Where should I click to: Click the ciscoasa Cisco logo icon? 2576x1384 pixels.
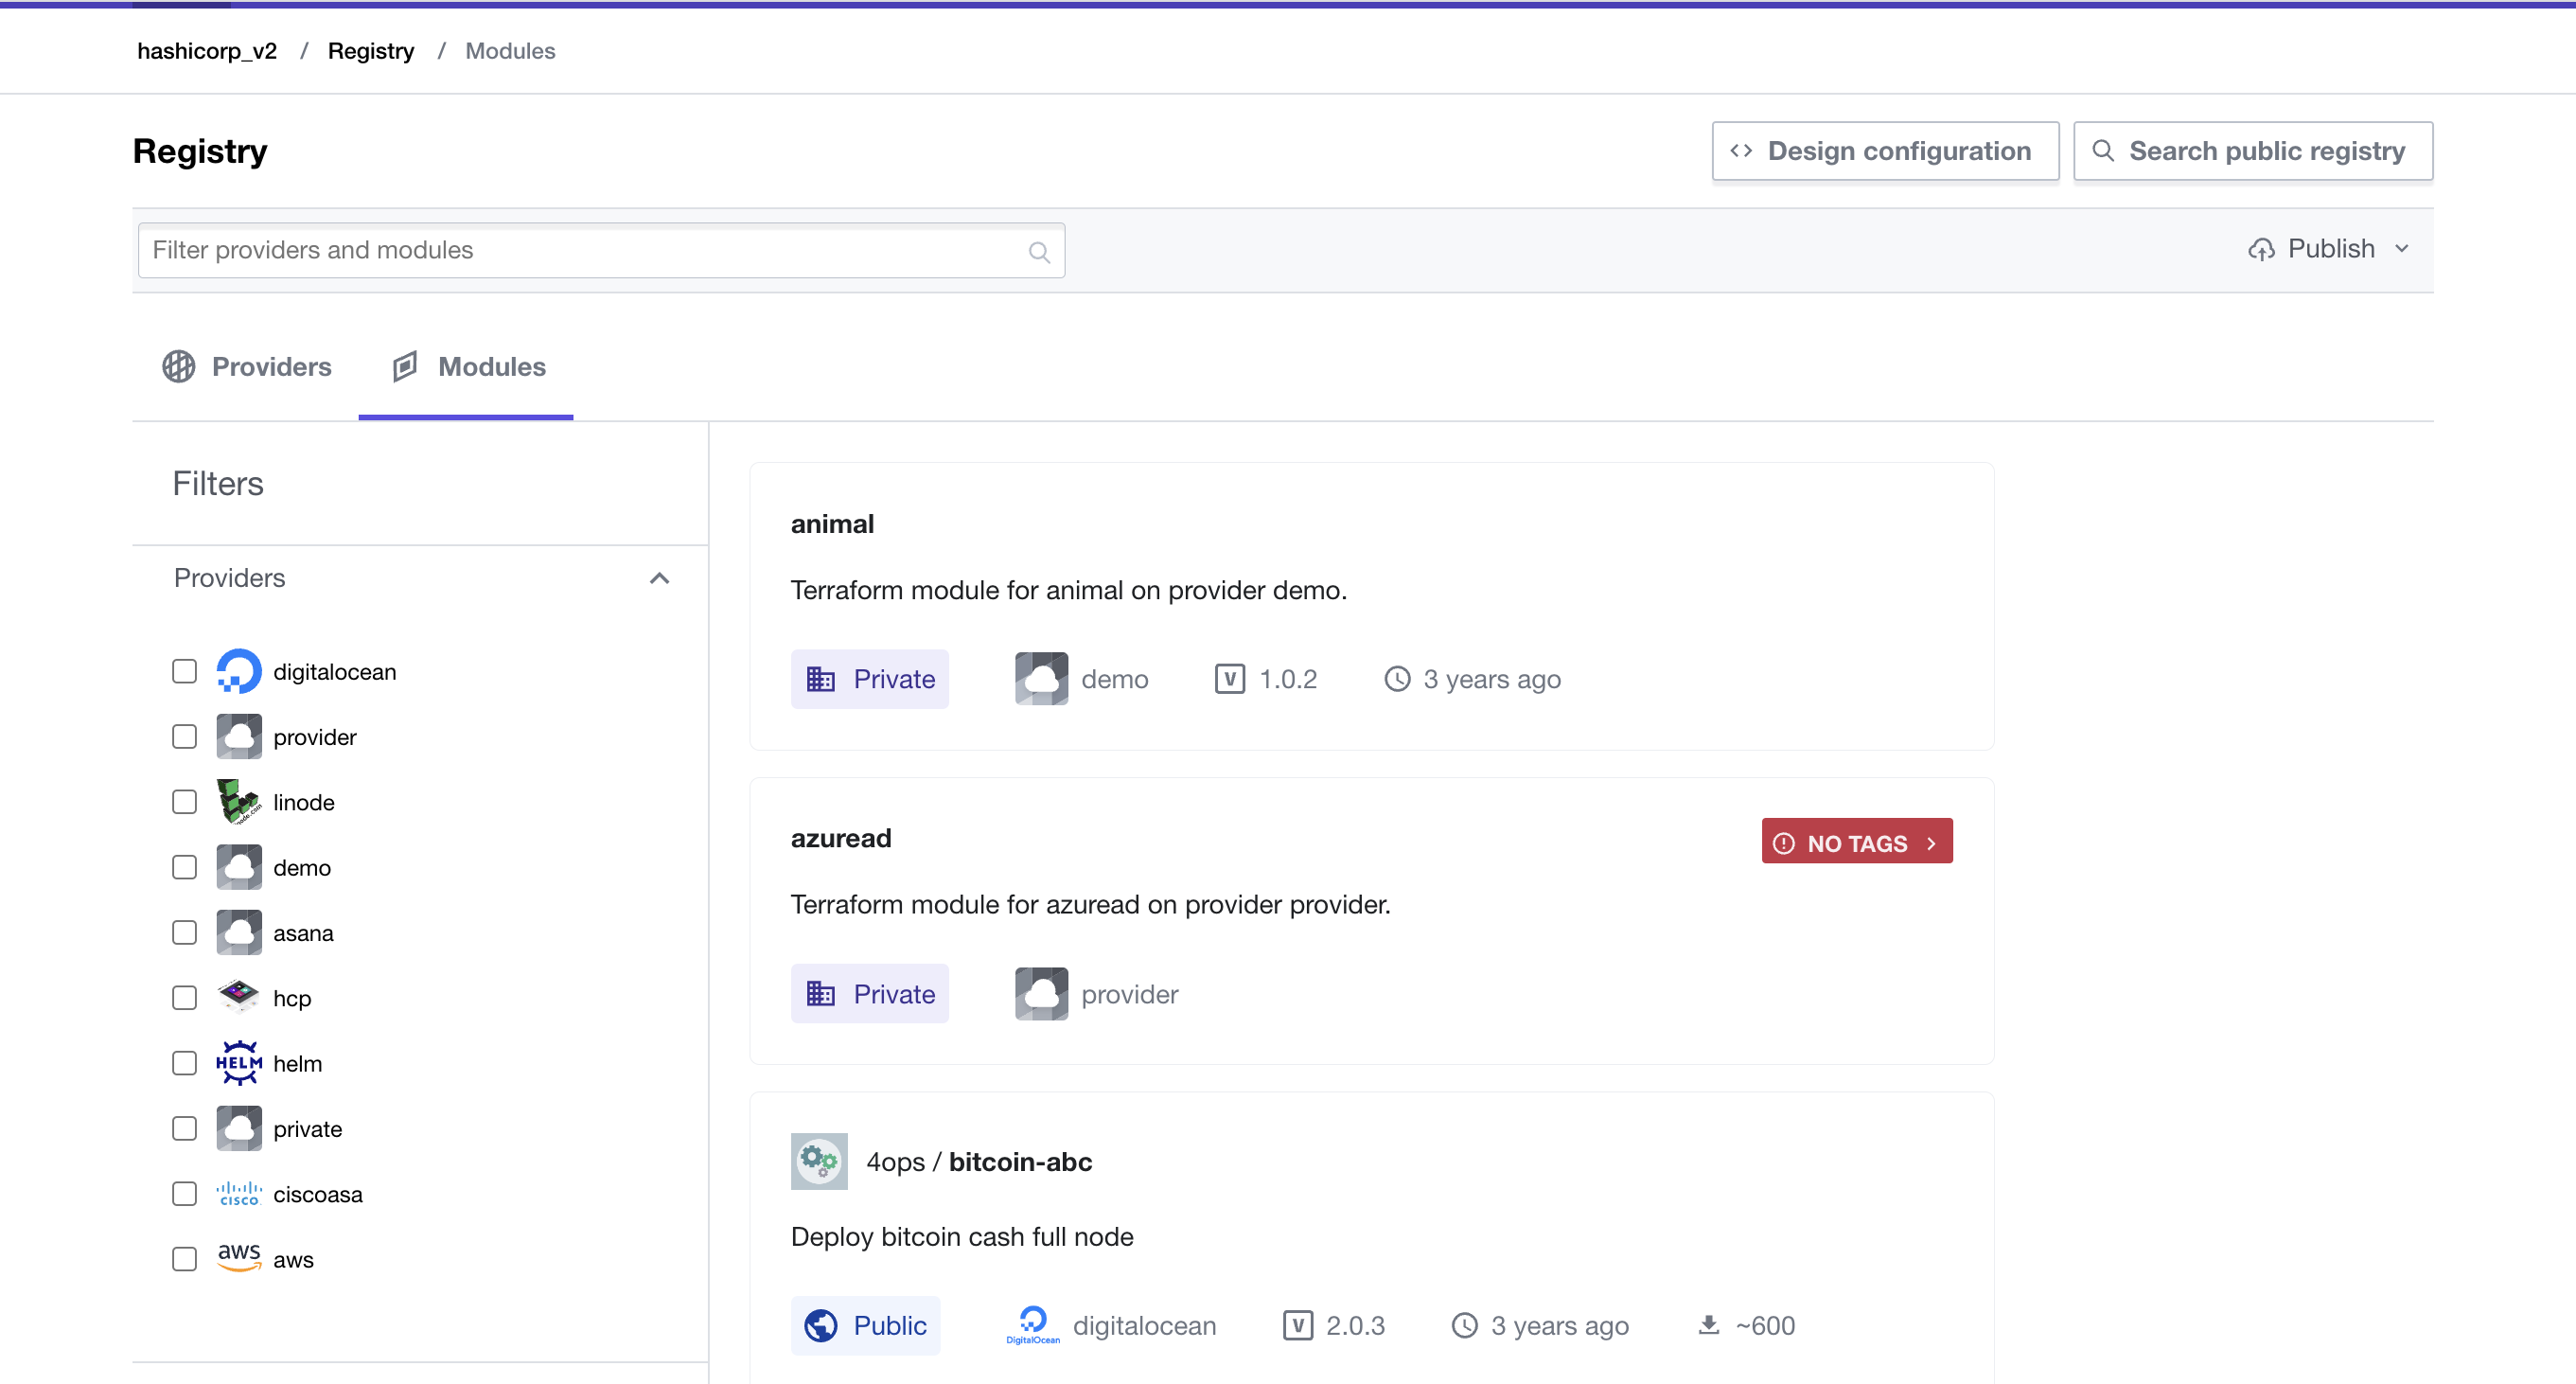point(238,1193)
